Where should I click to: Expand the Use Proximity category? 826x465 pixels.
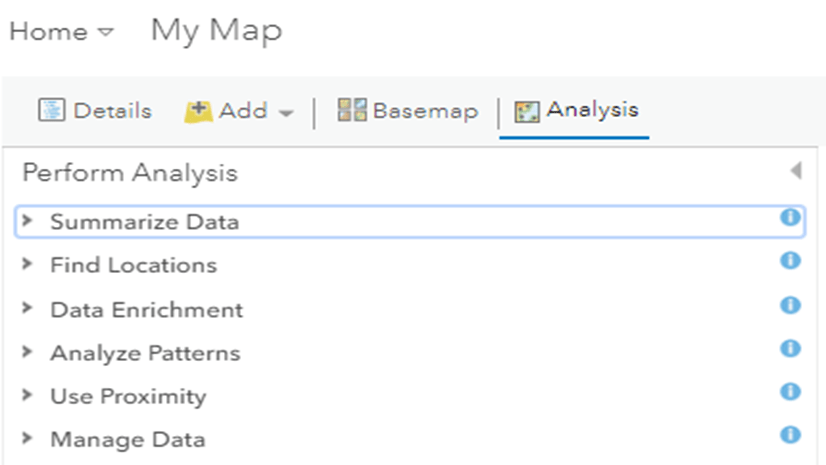click(28, 396)
